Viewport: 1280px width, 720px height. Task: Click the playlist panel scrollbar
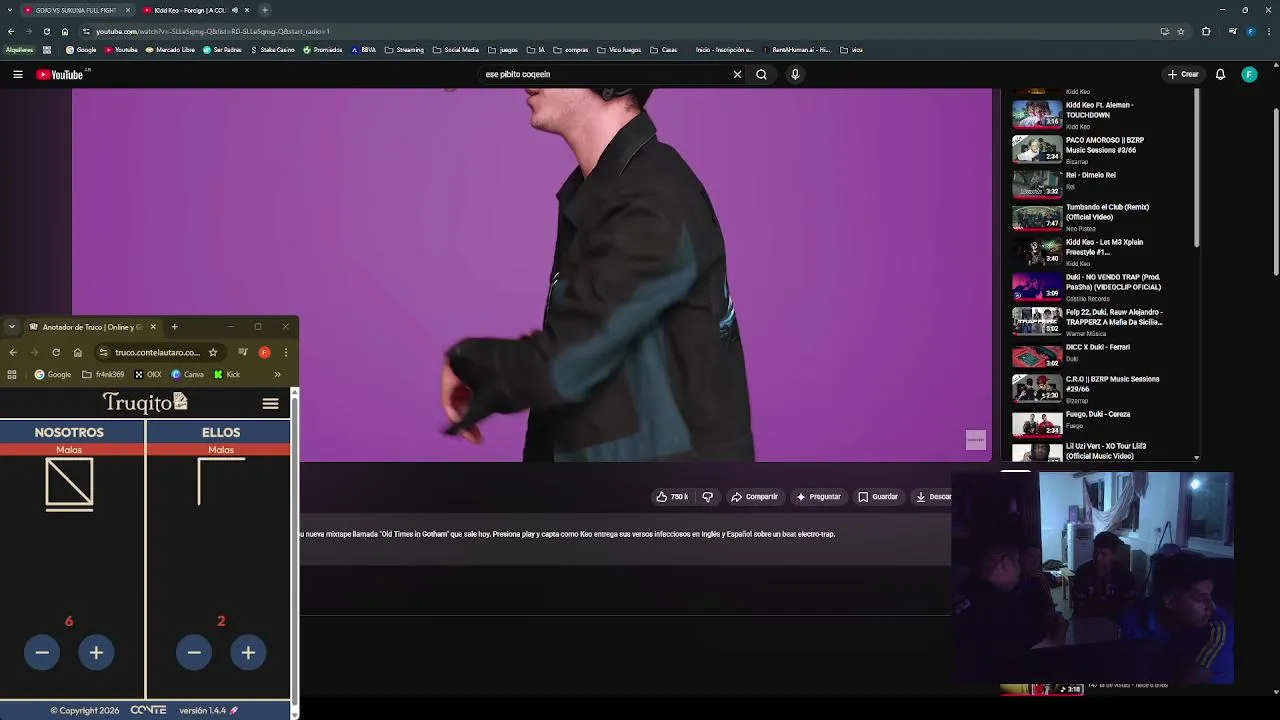[1196, 170]
